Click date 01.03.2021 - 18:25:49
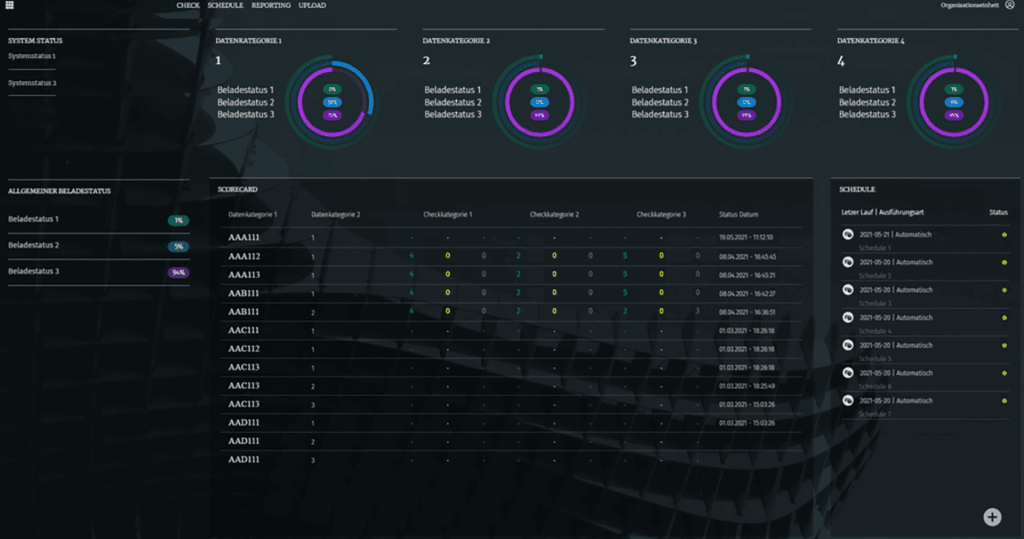1024x539 pixels. point(747,385)
